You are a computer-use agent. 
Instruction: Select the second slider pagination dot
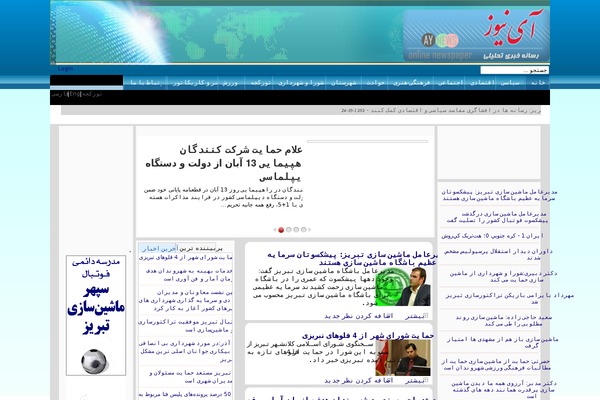(289, 230)
